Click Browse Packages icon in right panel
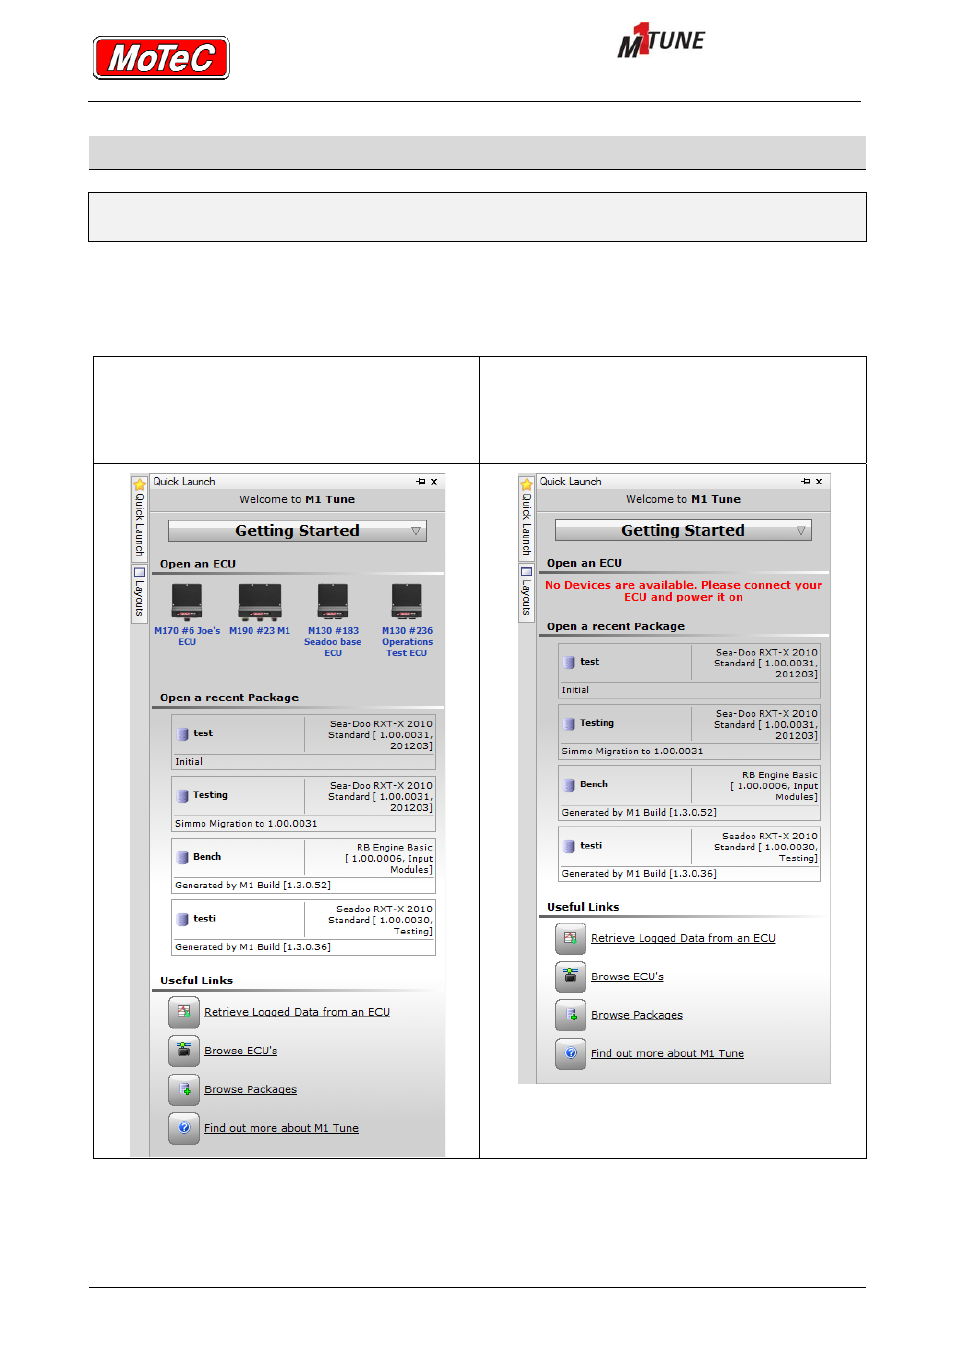The height and width of the screenshot is (1350, 954). click(x=570, y=1015)
